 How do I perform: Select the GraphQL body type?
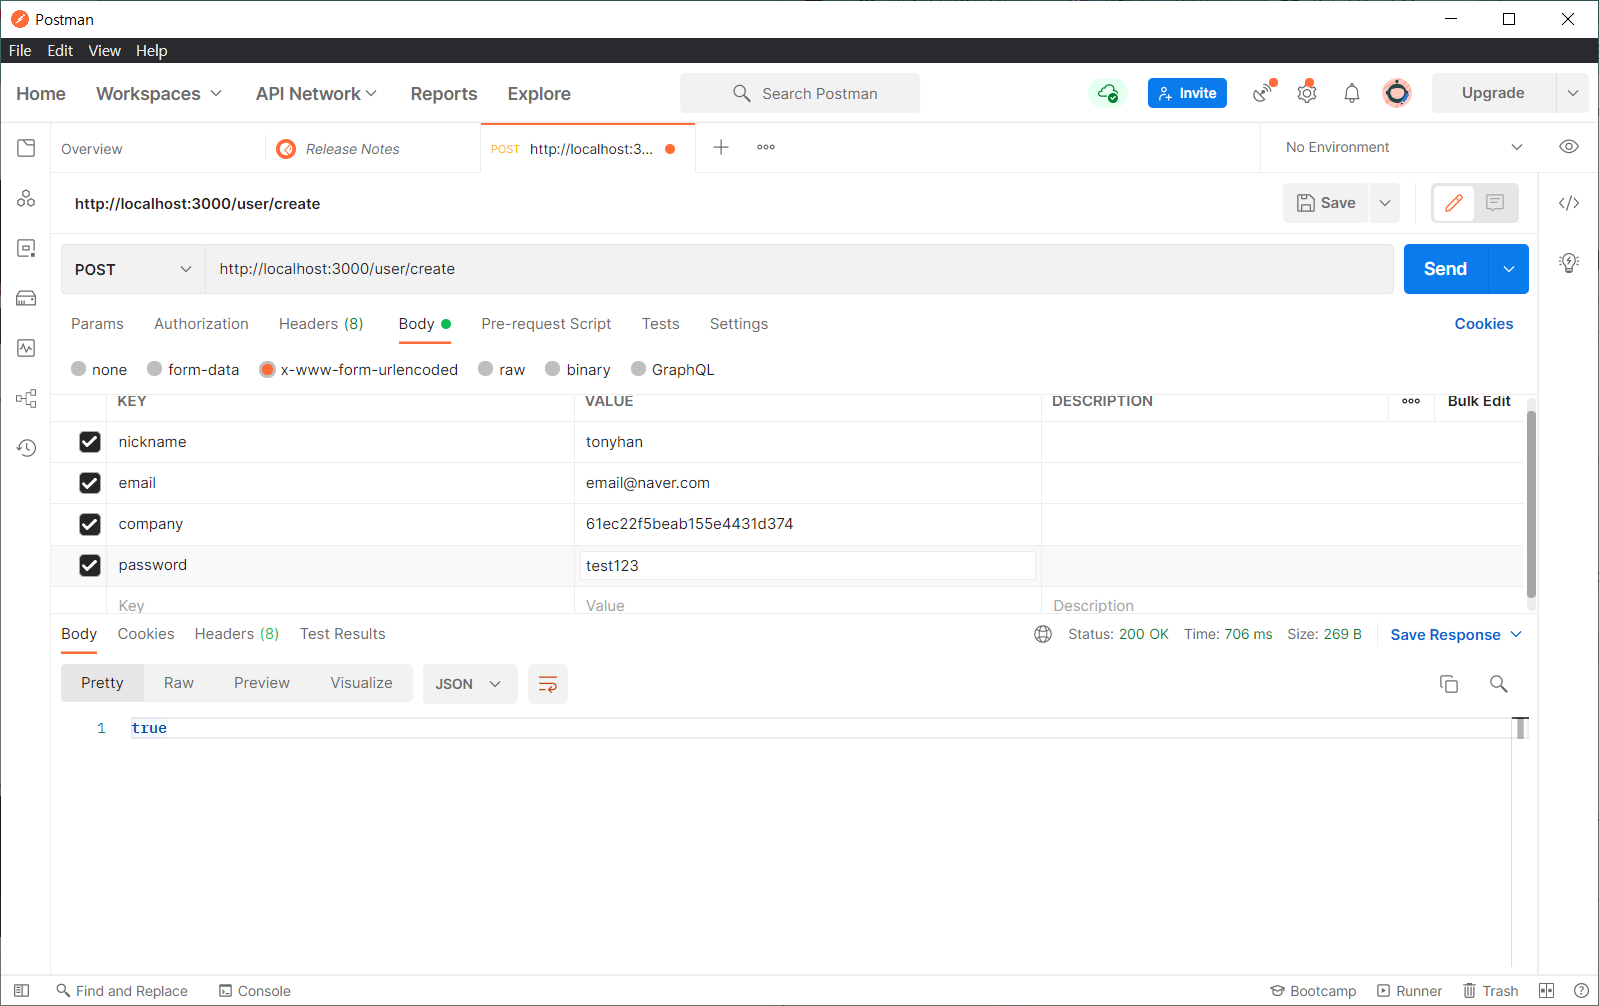click(639, 369)
